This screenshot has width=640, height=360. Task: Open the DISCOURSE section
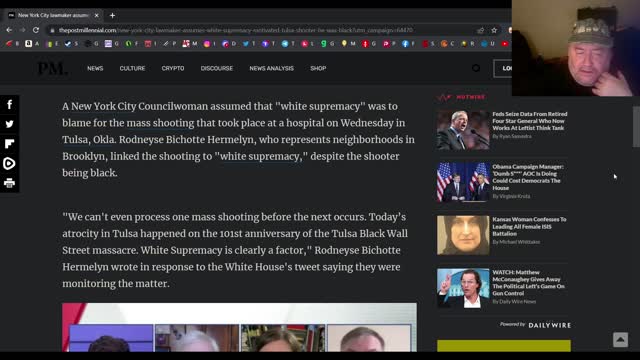tap(217, 68)
